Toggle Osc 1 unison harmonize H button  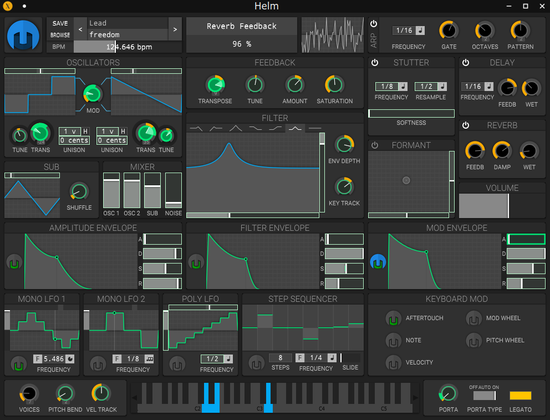(85, 131)
